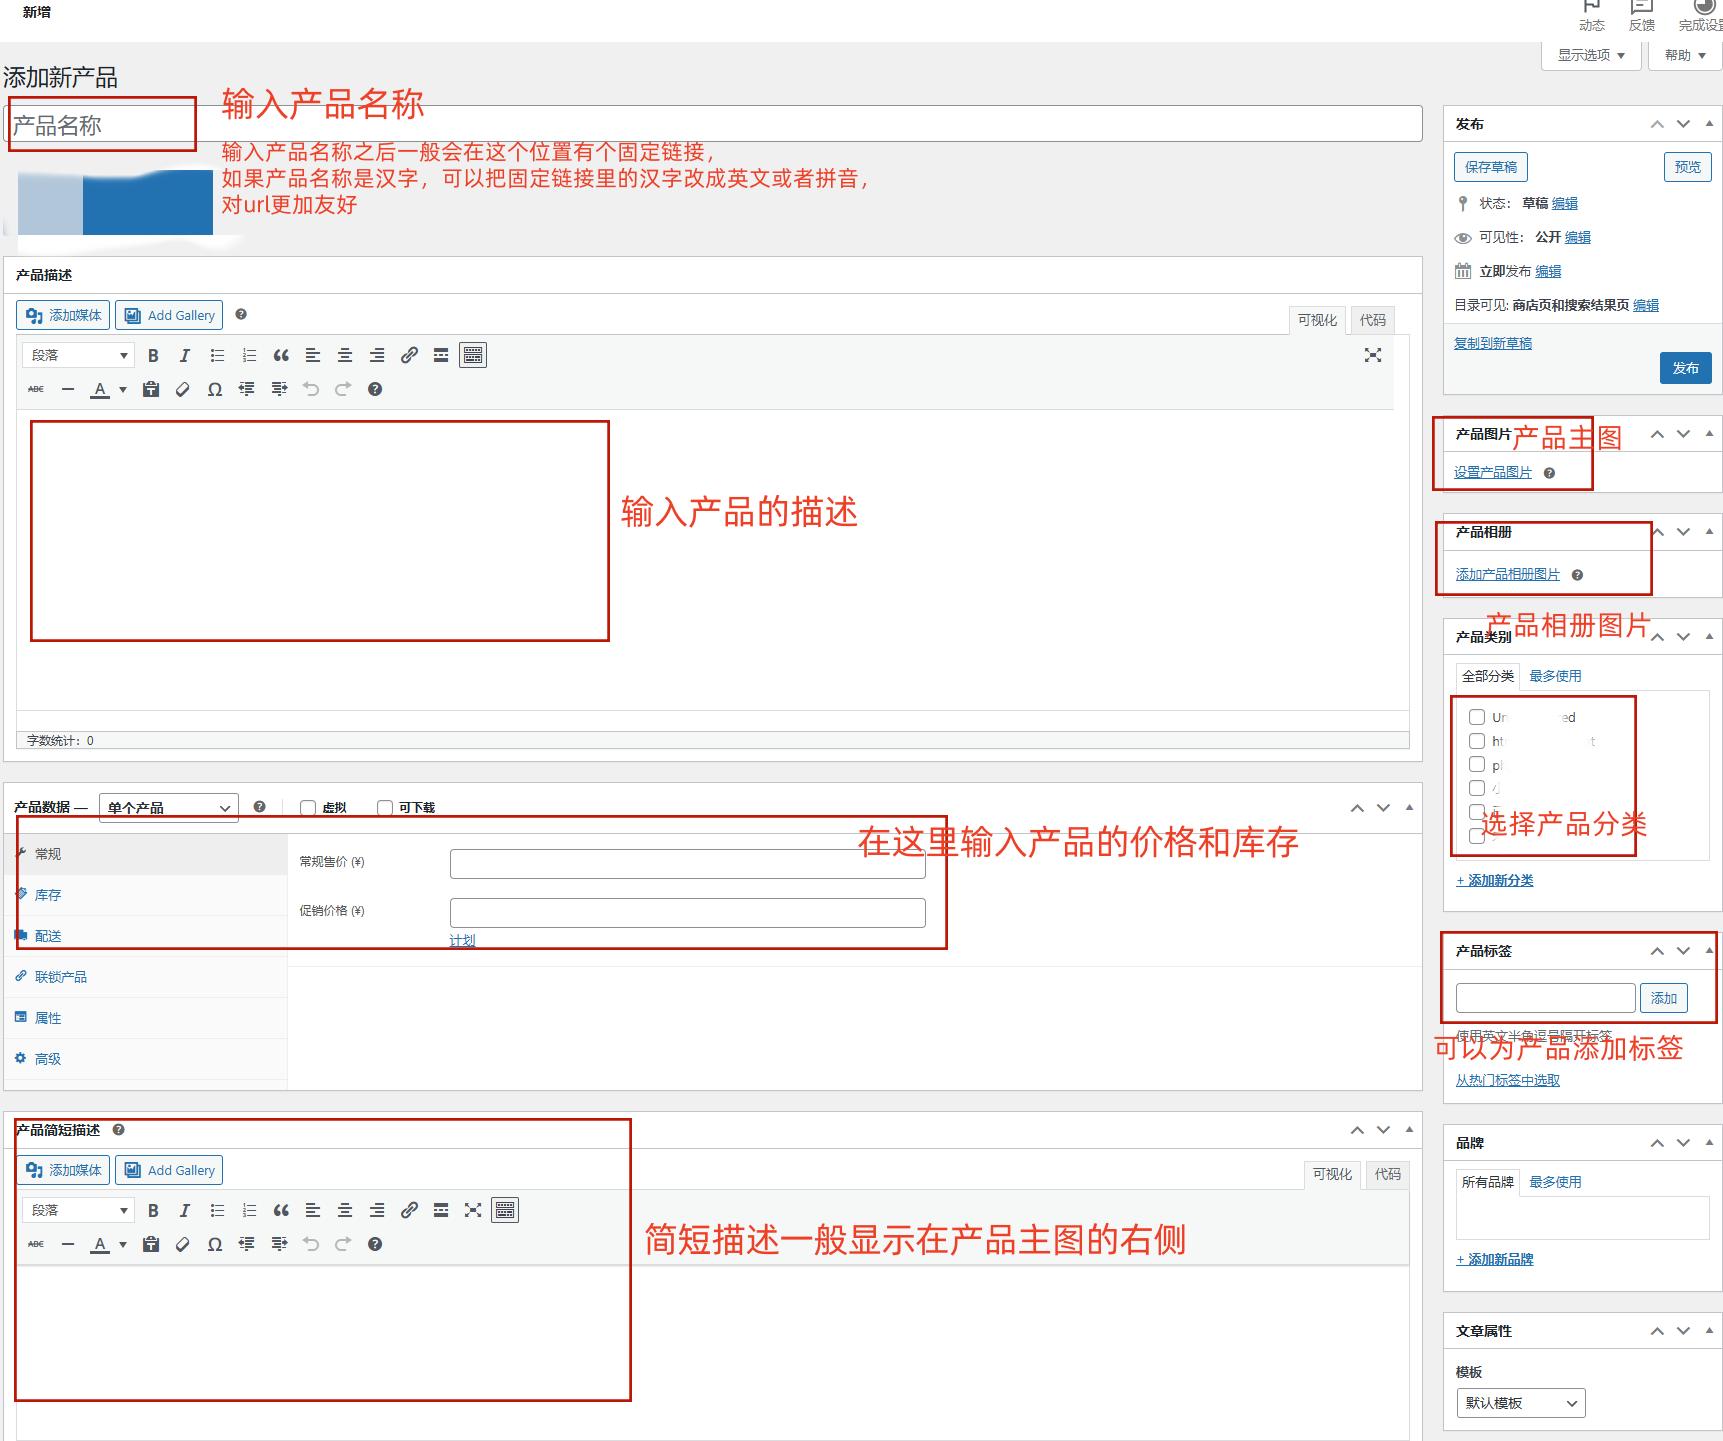Click the blue 发布 publish button
1723x1441 pixels.
tap(1685, 368)
